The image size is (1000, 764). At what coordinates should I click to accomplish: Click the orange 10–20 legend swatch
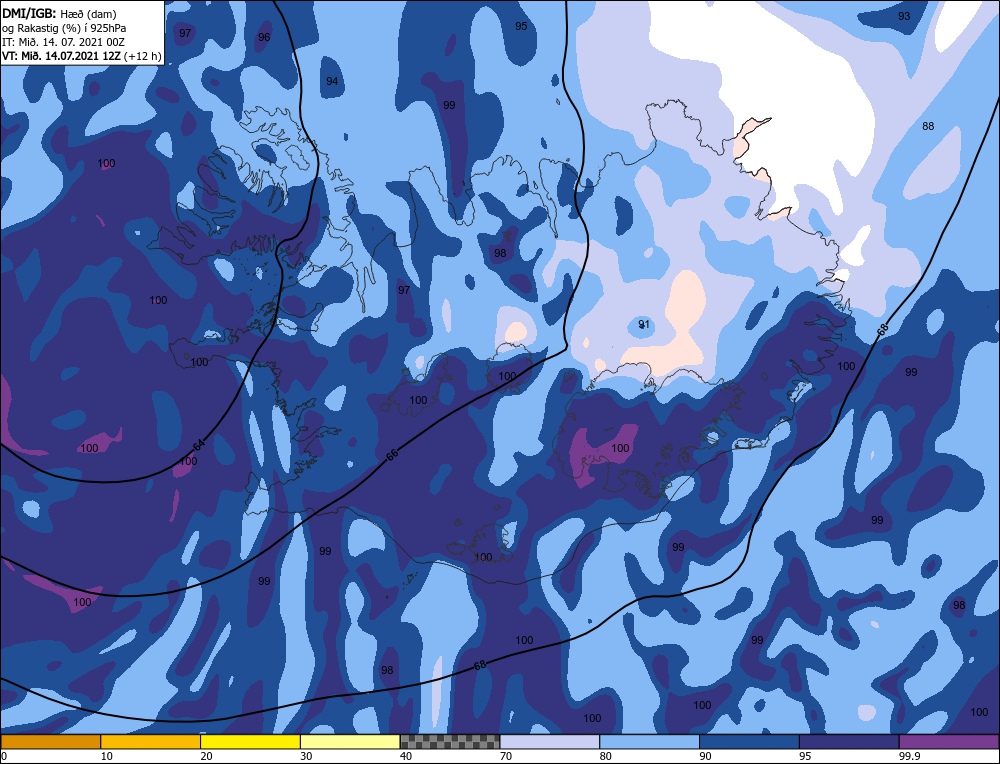pos(151,741)
